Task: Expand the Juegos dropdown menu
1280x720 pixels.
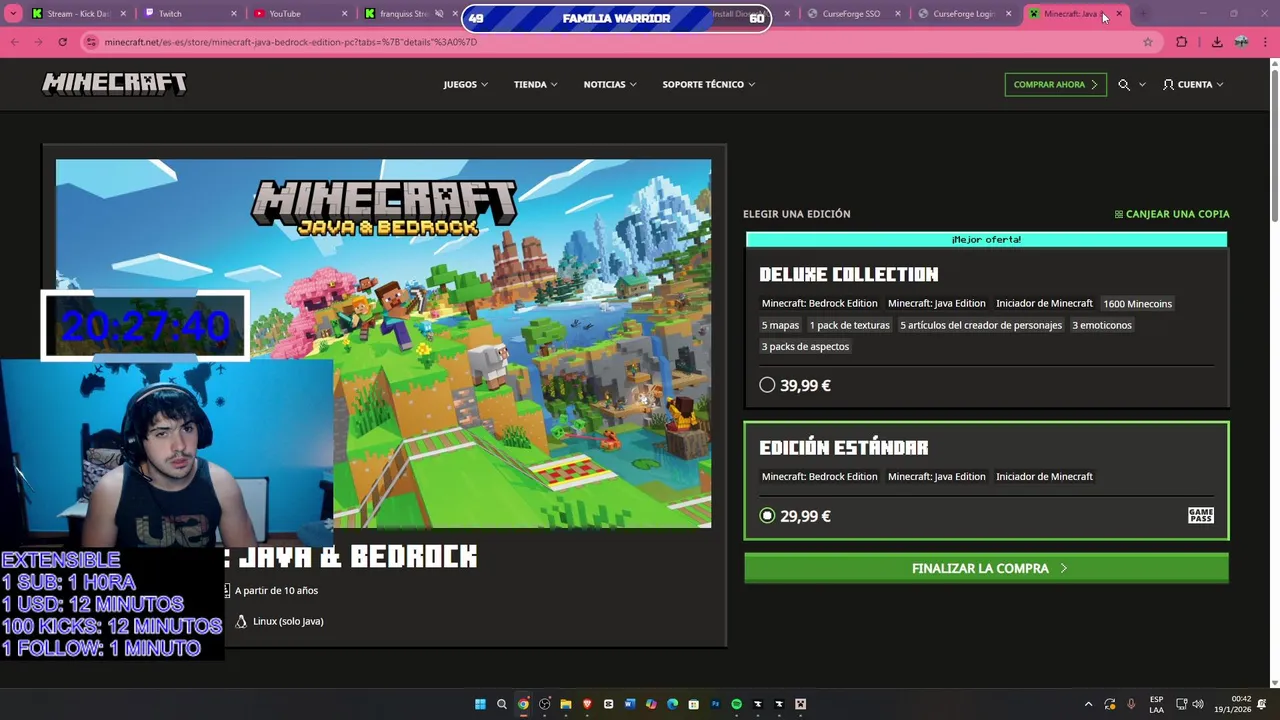Action: point(466,84)
